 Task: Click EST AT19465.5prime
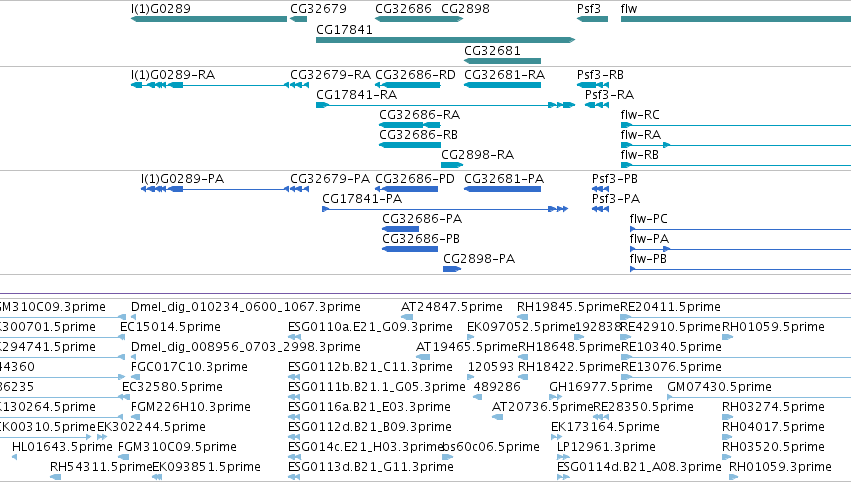click(x=467, y=347)
